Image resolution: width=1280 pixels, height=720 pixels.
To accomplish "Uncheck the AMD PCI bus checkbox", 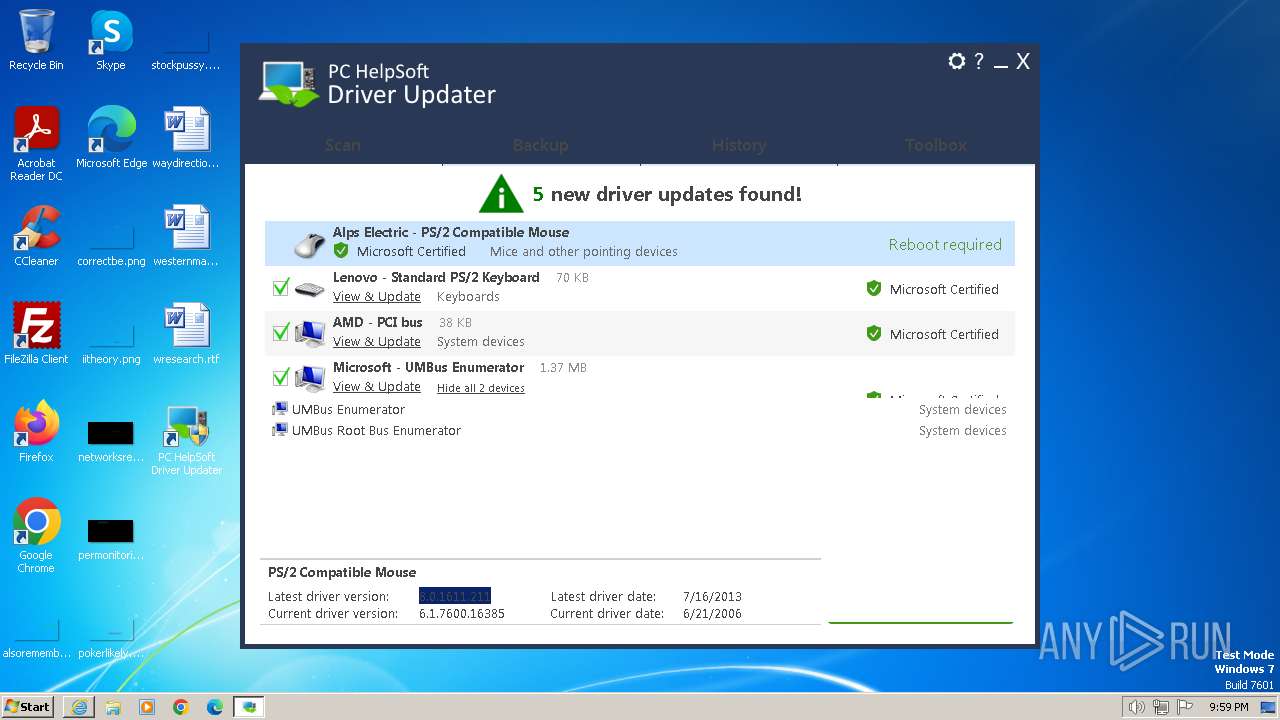I will point(280,332).
